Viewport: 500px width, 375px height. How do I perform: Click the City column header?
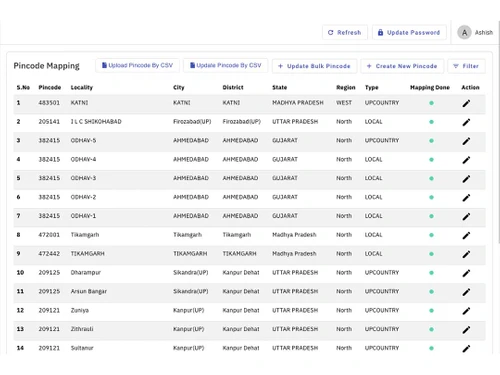[x=179, y=87]
